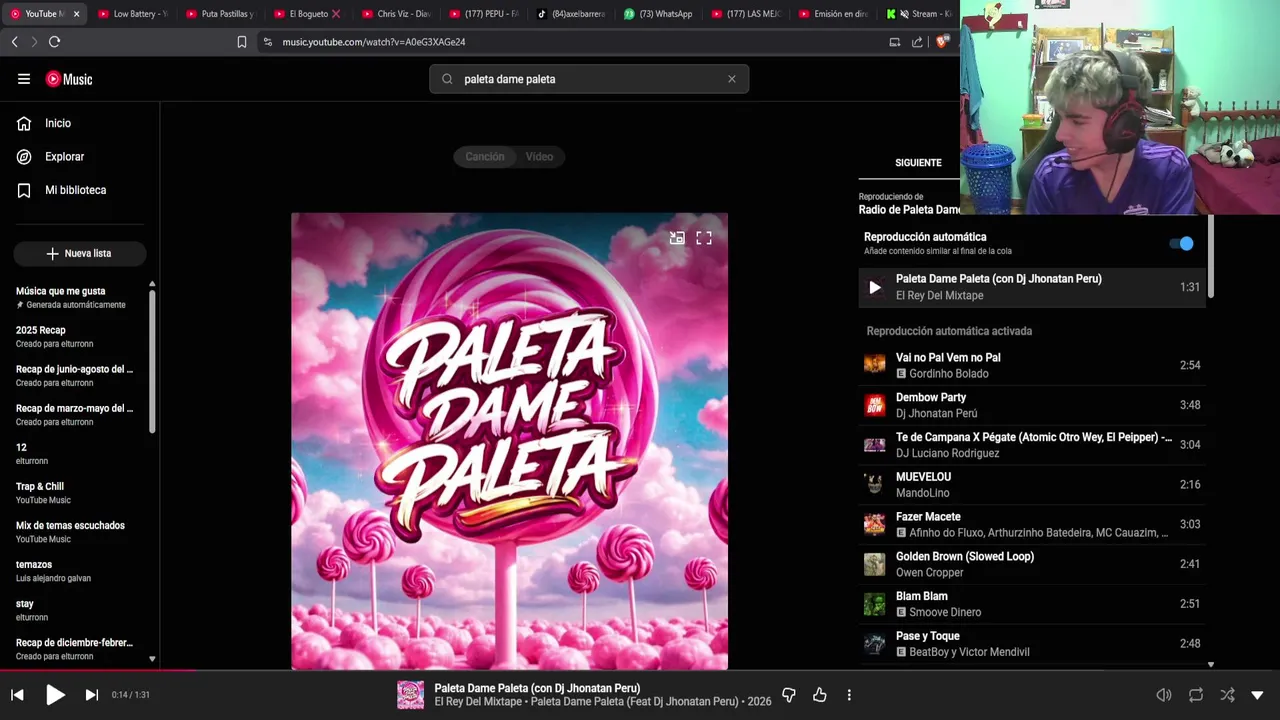Enter fullscreen on the album art
Screen dimensions: 1280x720
(704, 238)
